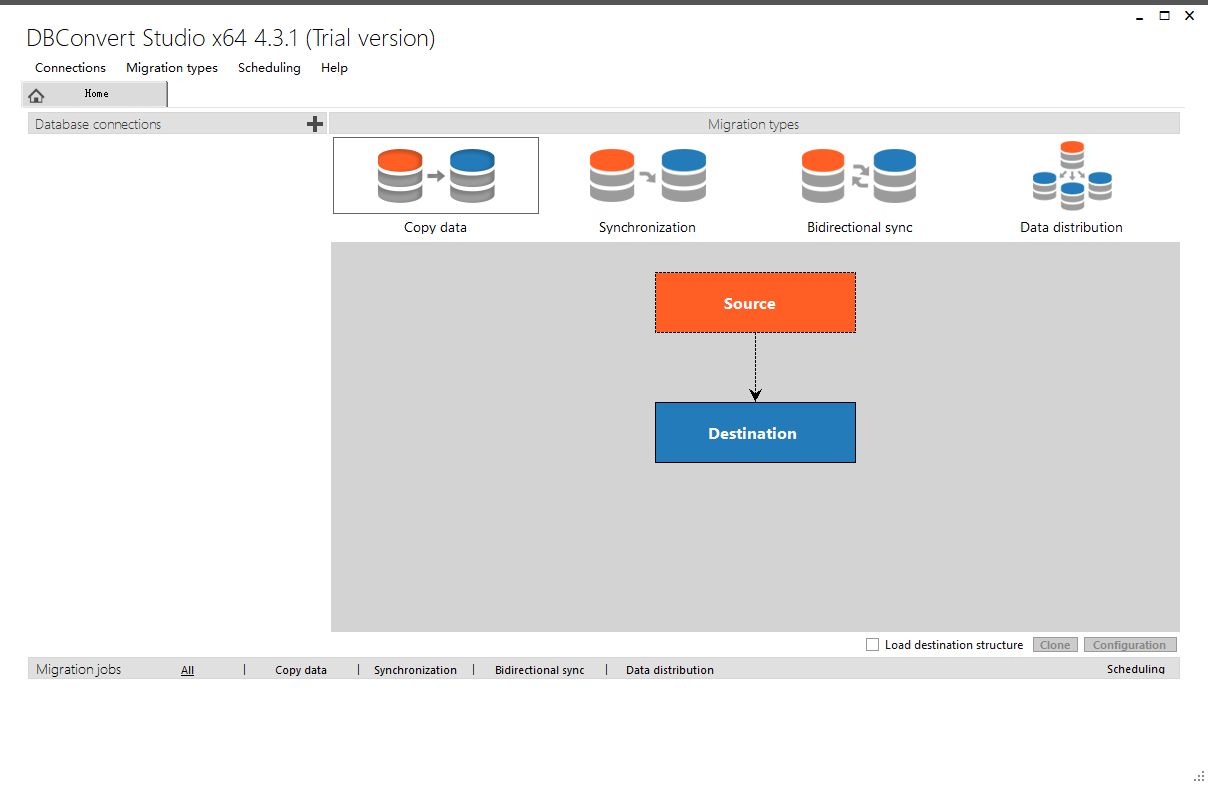
Task: Click the Clone button
Action: (x=1055, y=645)
